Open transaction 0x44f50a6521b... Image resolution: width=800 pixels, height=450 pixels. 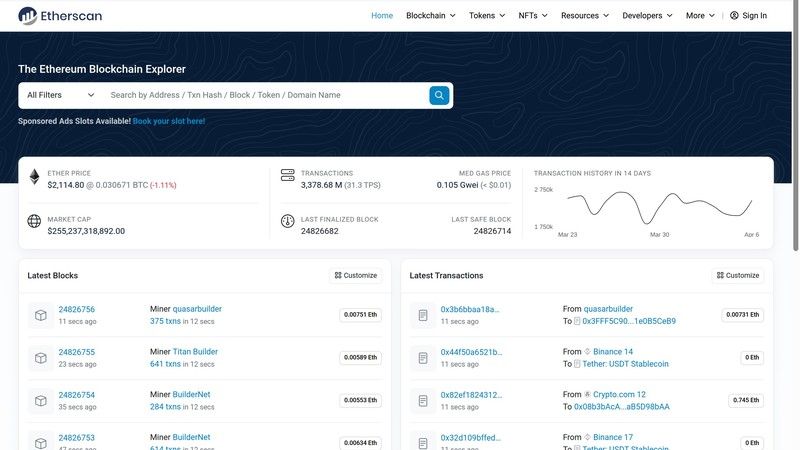[471, 352]
